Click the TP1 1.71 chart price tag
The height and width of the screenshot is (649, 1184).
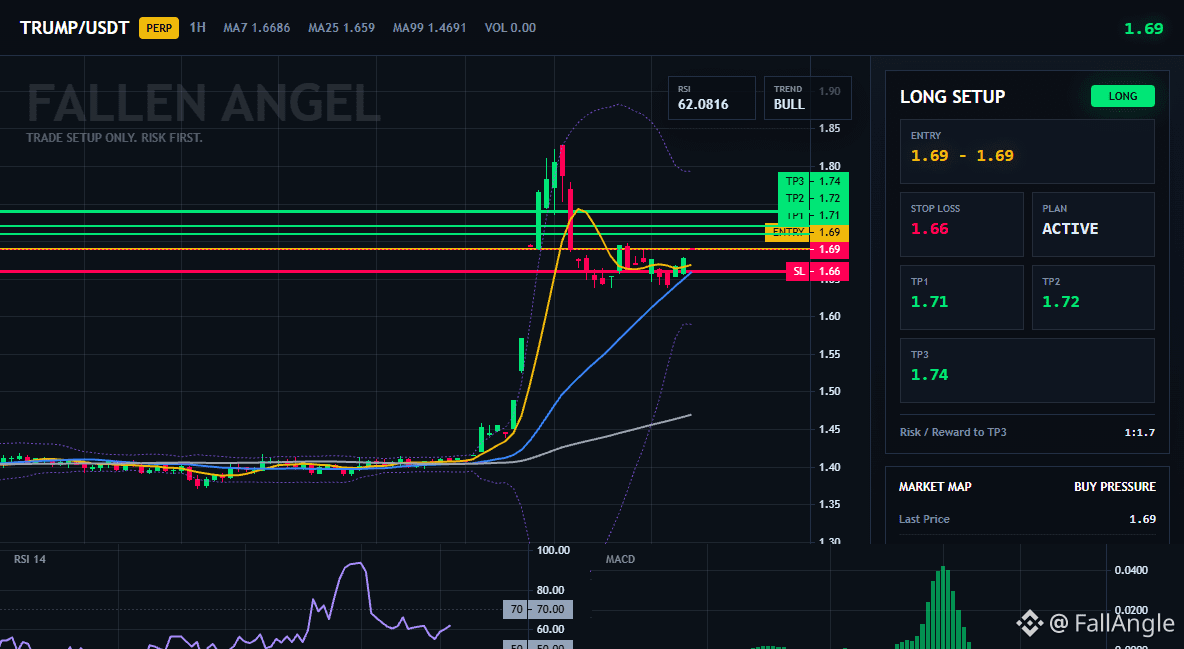[x=813, y=215]
